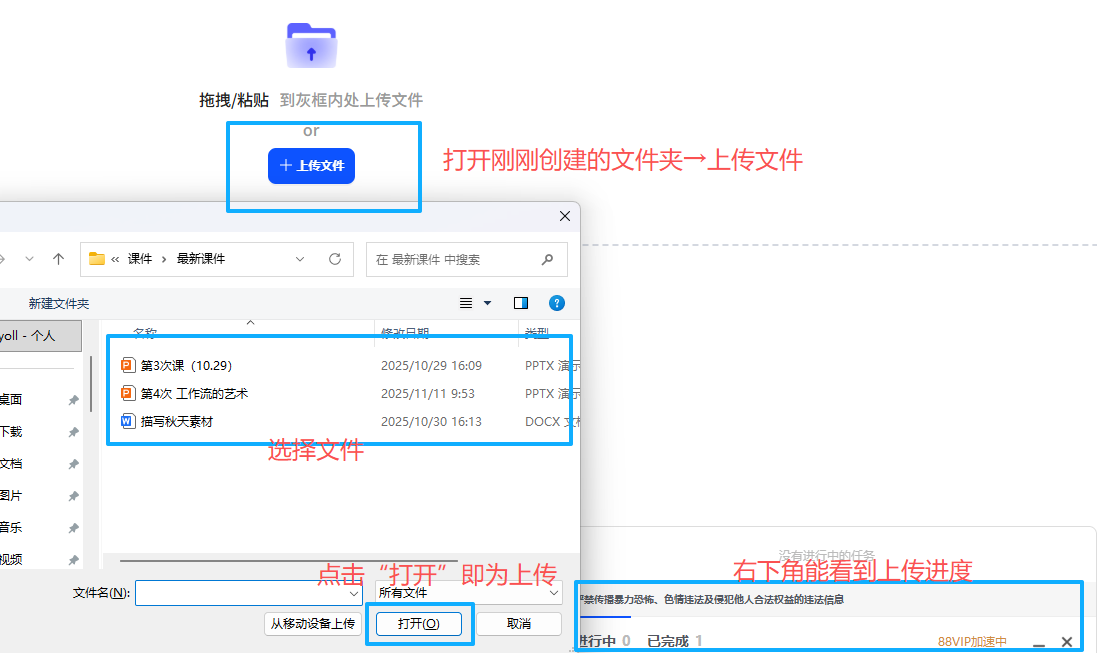Click the magnifier search icon
This screenshot has width=1097, height=653.
click(548, 260)
